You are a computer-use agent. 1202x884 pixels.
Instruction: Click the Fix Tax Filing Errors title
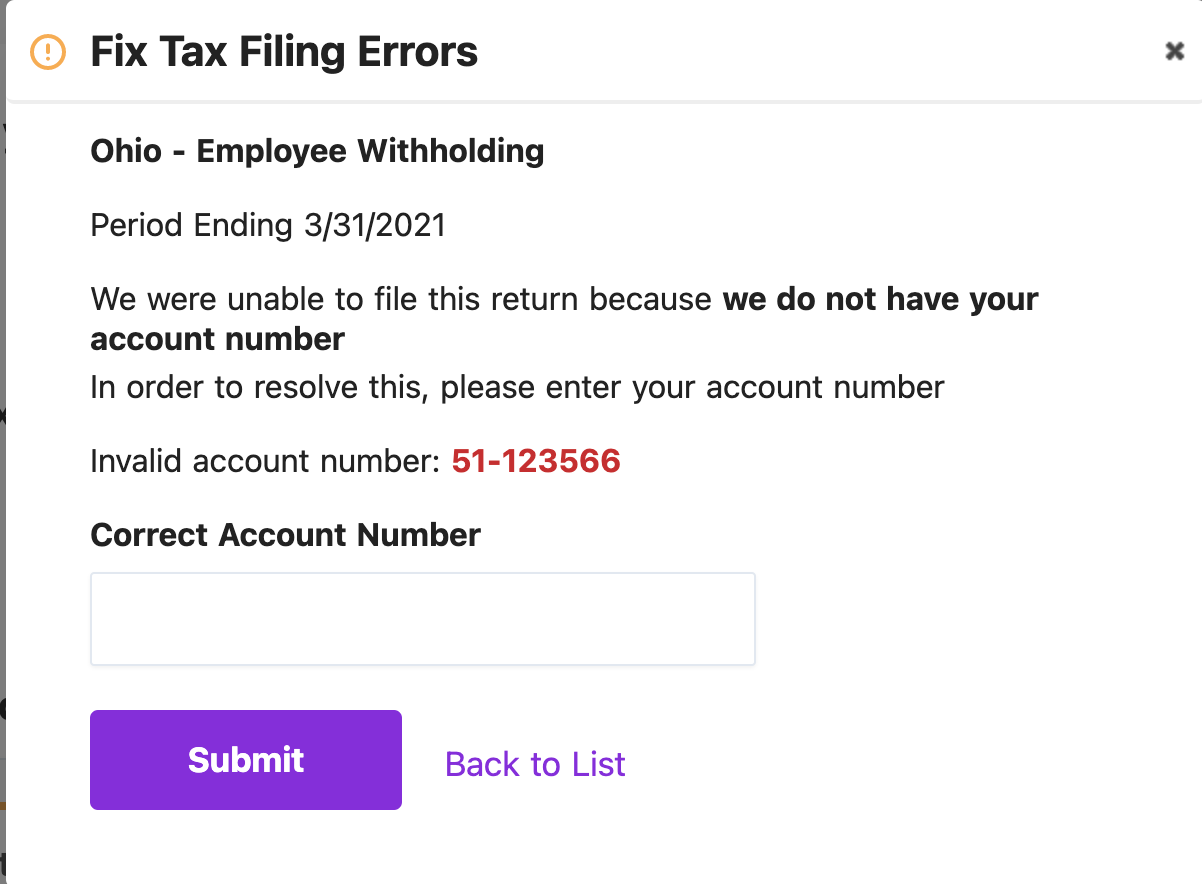tap(283, 51)
